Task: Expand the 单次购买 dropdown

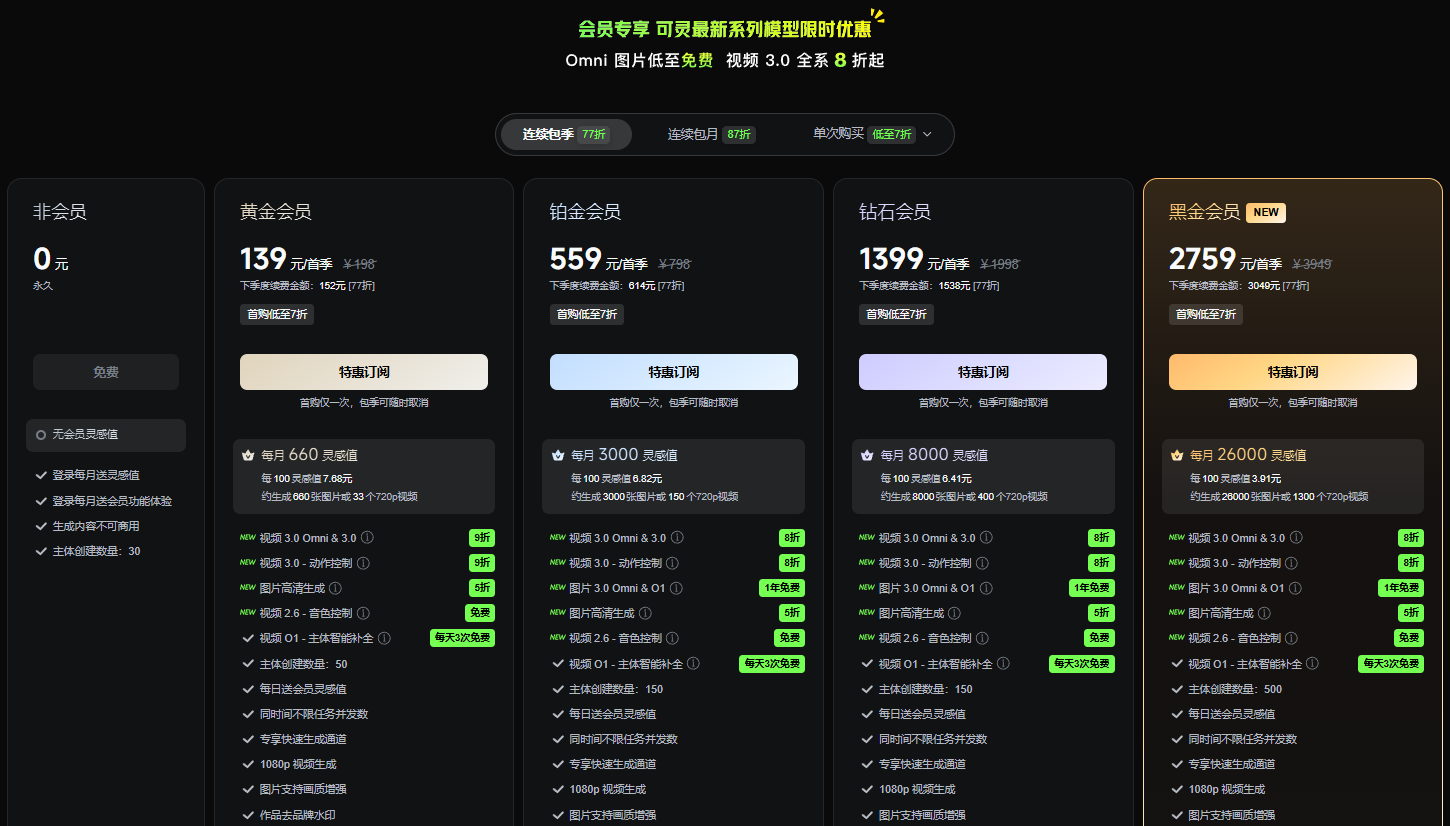Action: coord(927,134)
